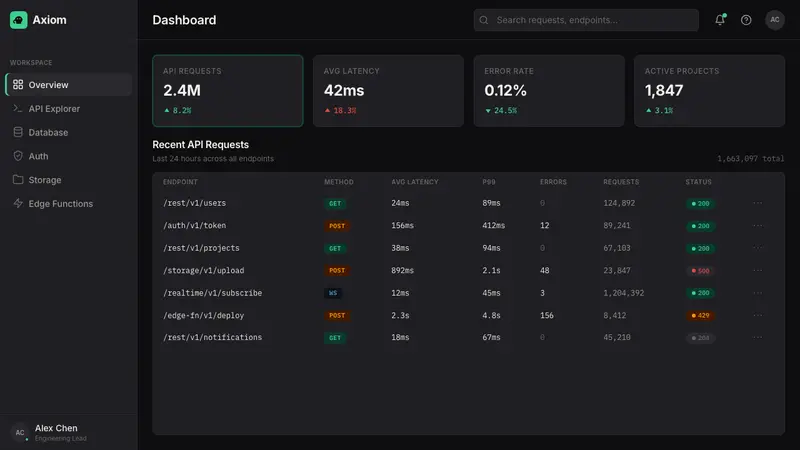
Task: Open row menu for /realtime/v1/subscribe
Action: coord(758,293)
